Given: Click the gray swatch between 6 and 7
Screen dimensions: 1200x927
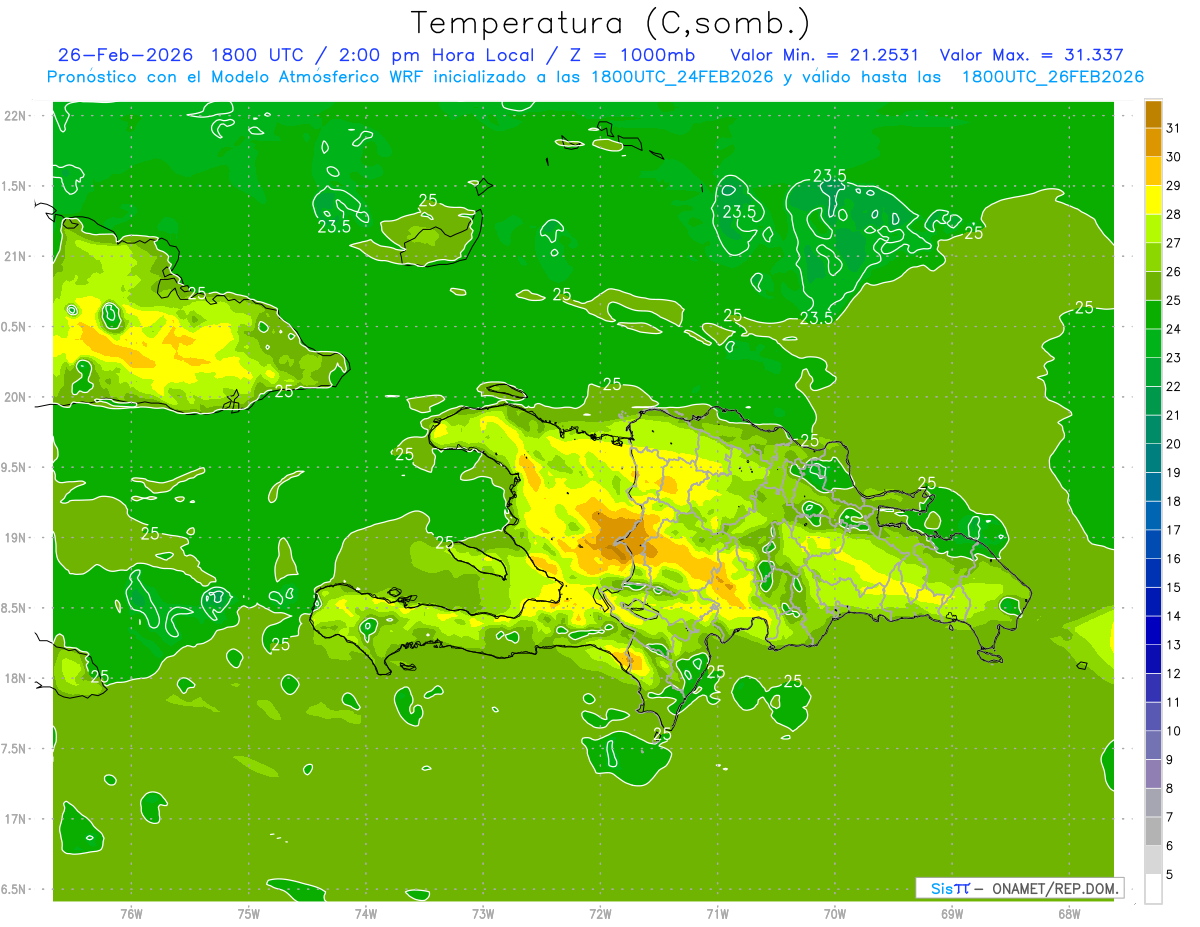Looking at the screenshot, I should [x=1153, y=832].
